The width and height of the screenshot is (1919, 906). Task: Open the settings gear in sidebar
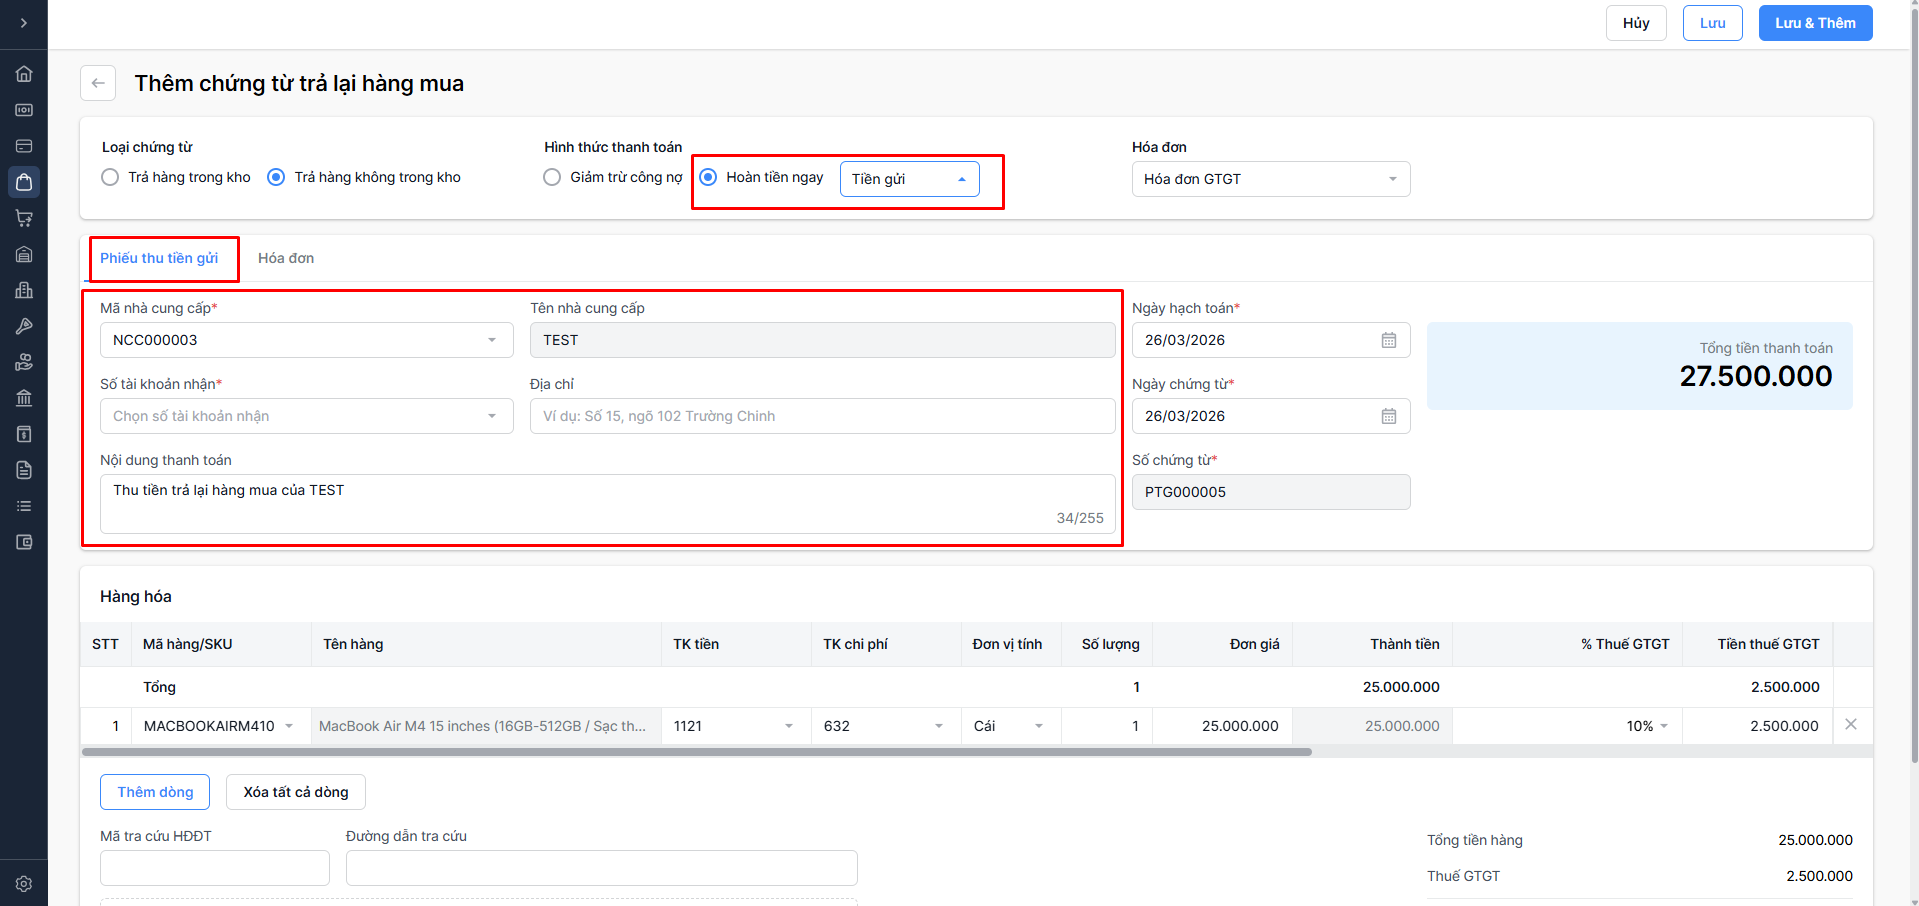click(x=24, y=884)
